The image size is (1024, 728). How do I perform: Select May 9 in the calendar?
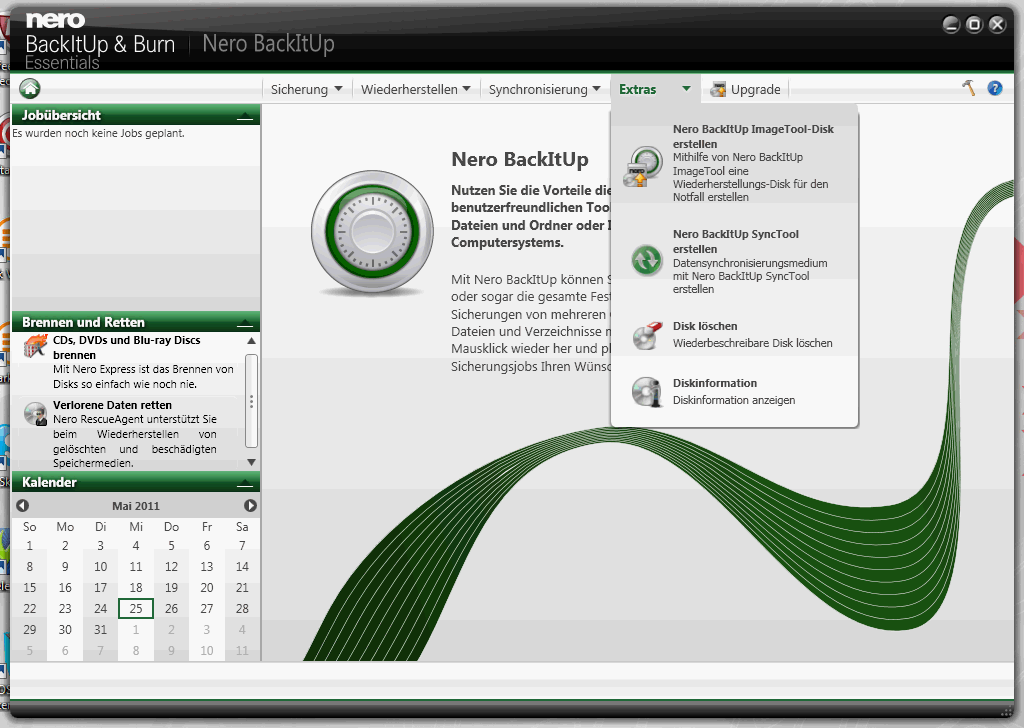(x=65, y=567)
